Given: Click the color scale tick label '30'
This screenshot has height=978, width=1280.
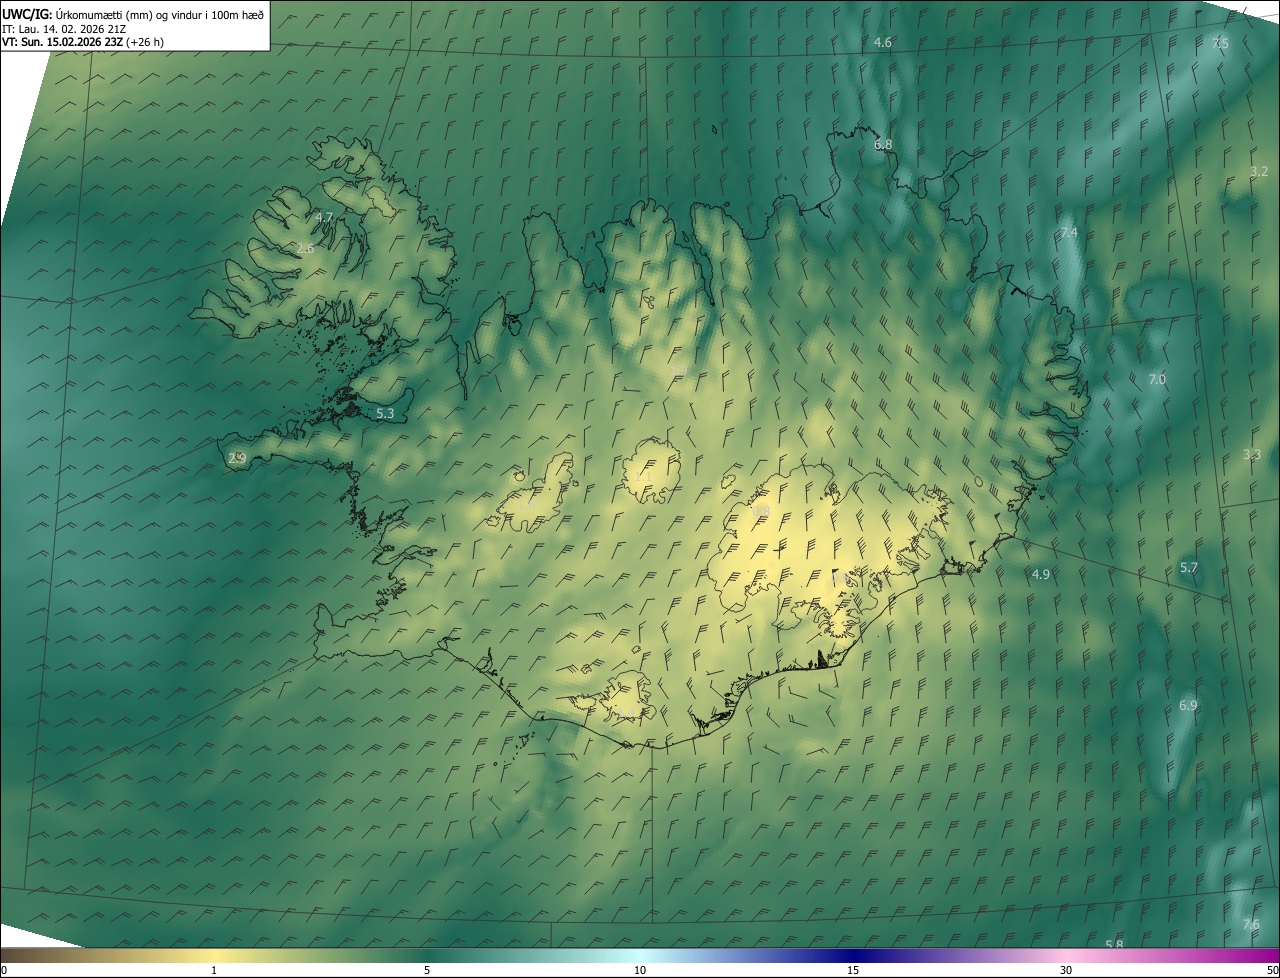Looking at the screenshot, I should (x=1066, y=970).
